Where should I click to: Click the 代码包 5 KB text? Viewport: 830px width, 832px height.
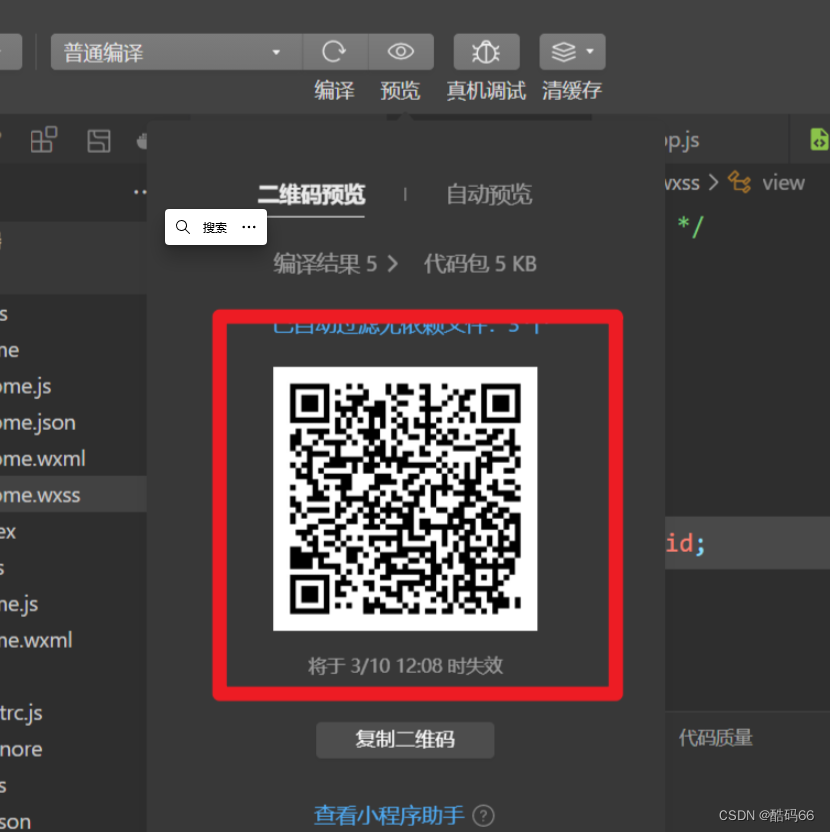tap(480, 264)
